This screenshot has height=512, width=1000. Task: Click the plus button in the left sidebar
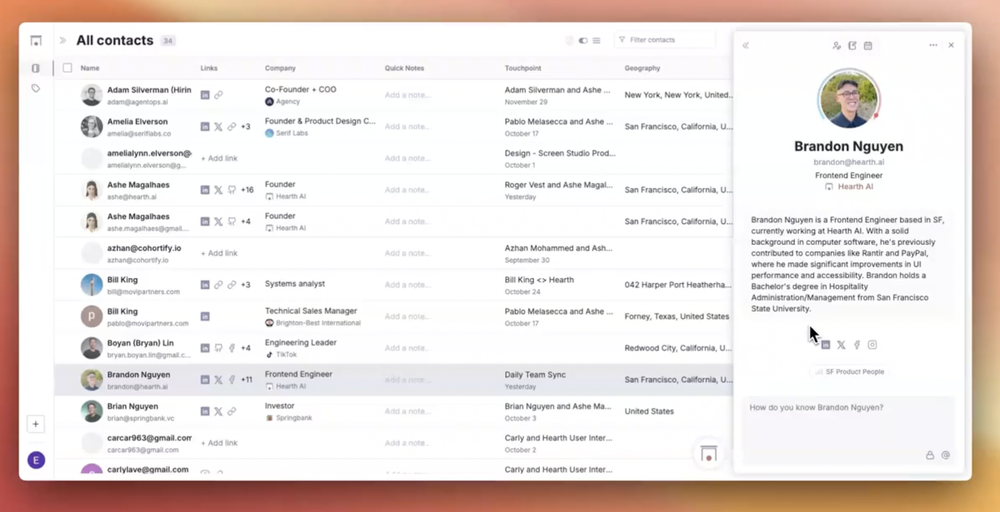[36, 424]
